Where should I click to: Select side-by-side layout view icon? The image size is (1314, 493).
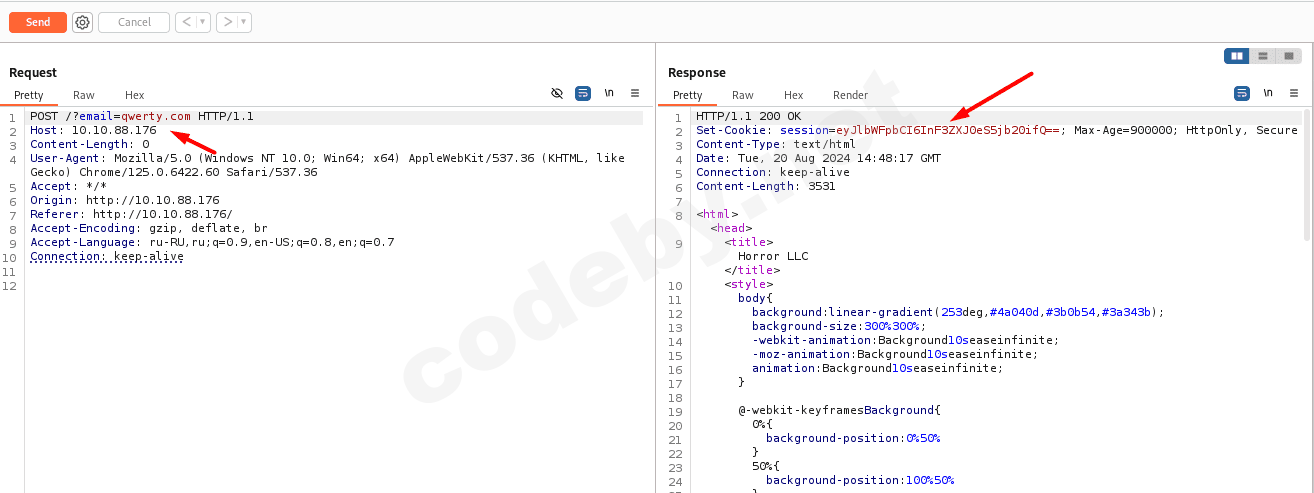(x=1237, y=56)
